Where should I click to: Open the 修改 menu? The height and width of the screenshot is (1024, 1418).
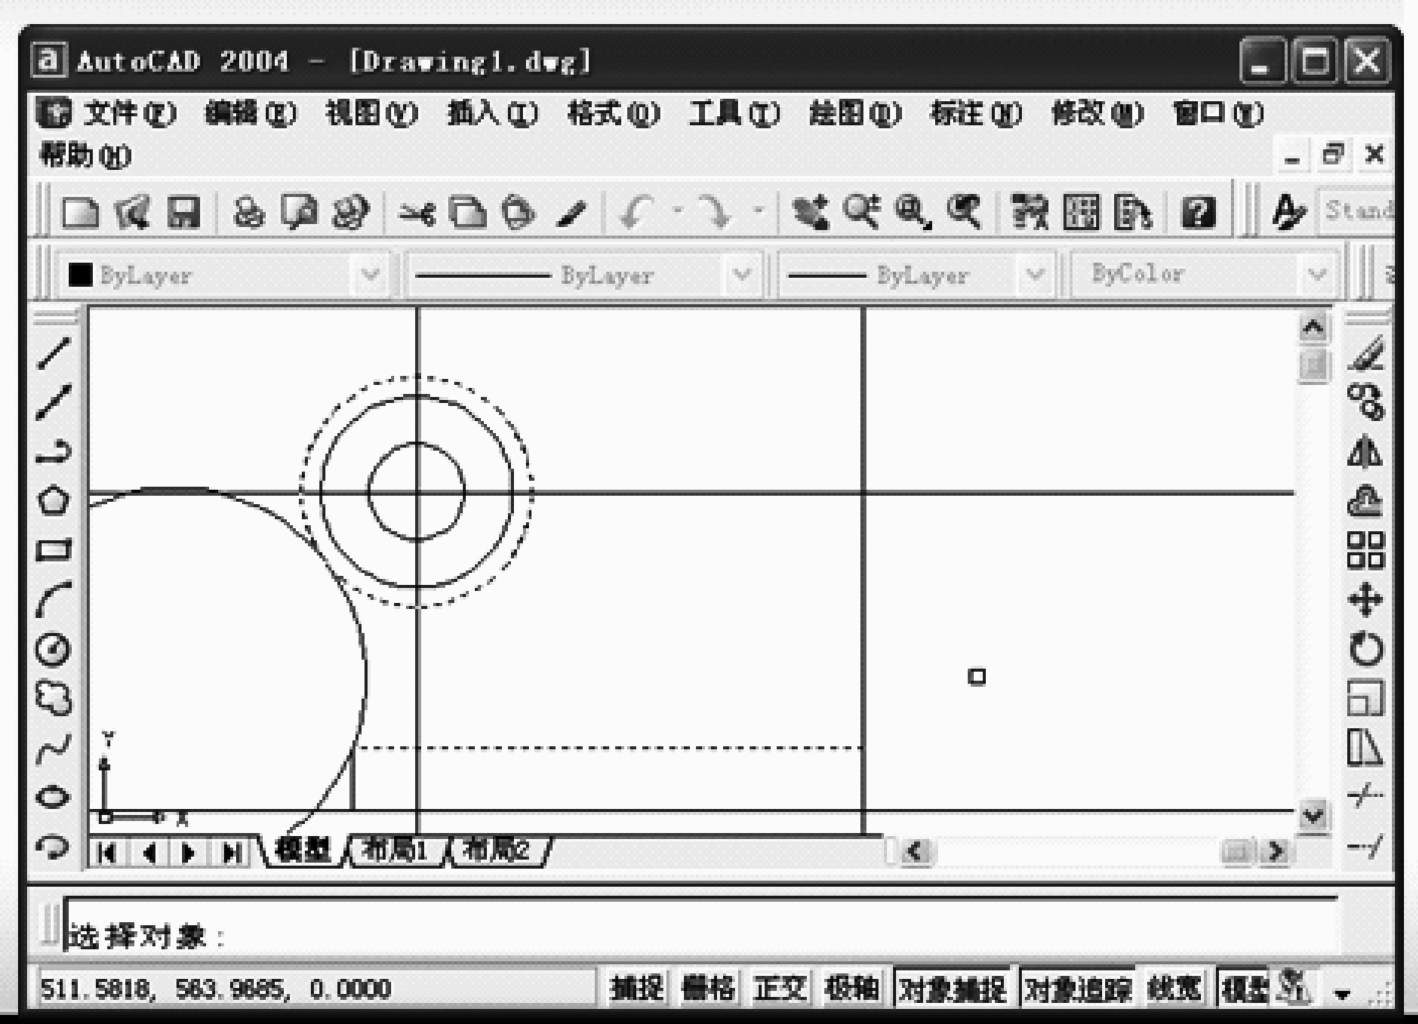click(1097, 113)
